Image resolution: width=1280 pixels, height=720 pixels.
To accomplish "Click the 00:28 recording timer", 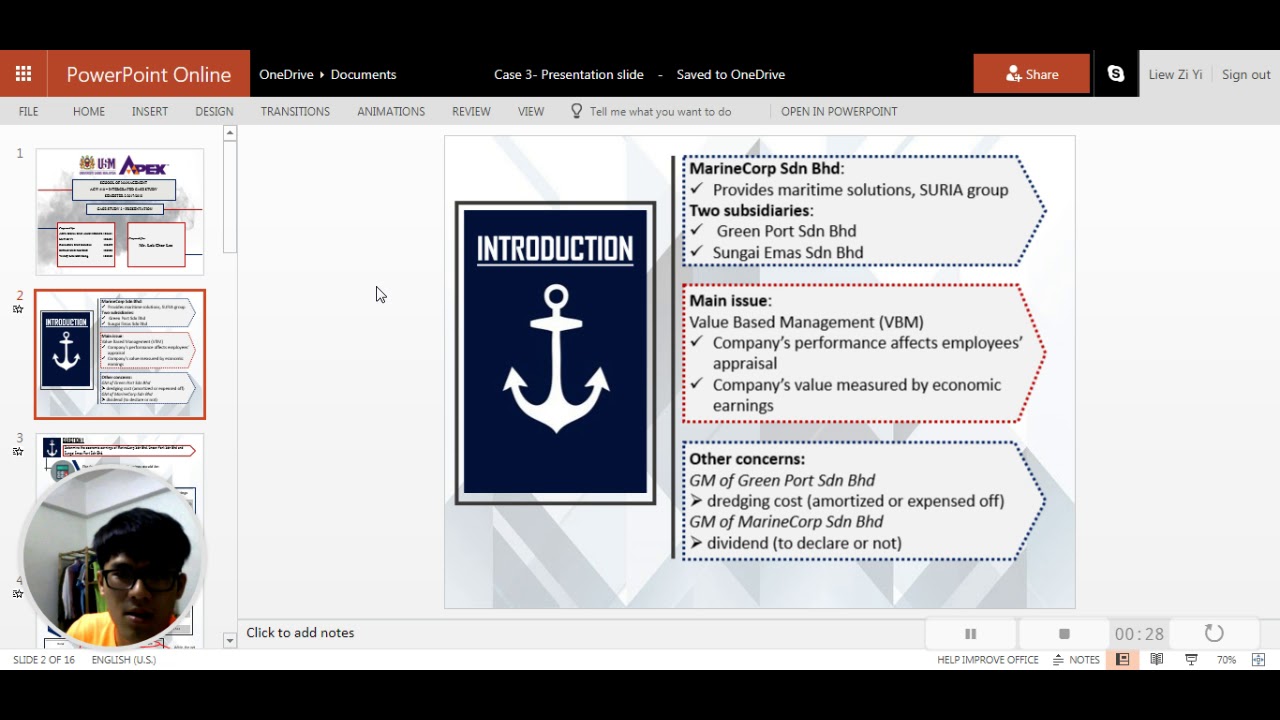I will click(x=1139, y=634).
